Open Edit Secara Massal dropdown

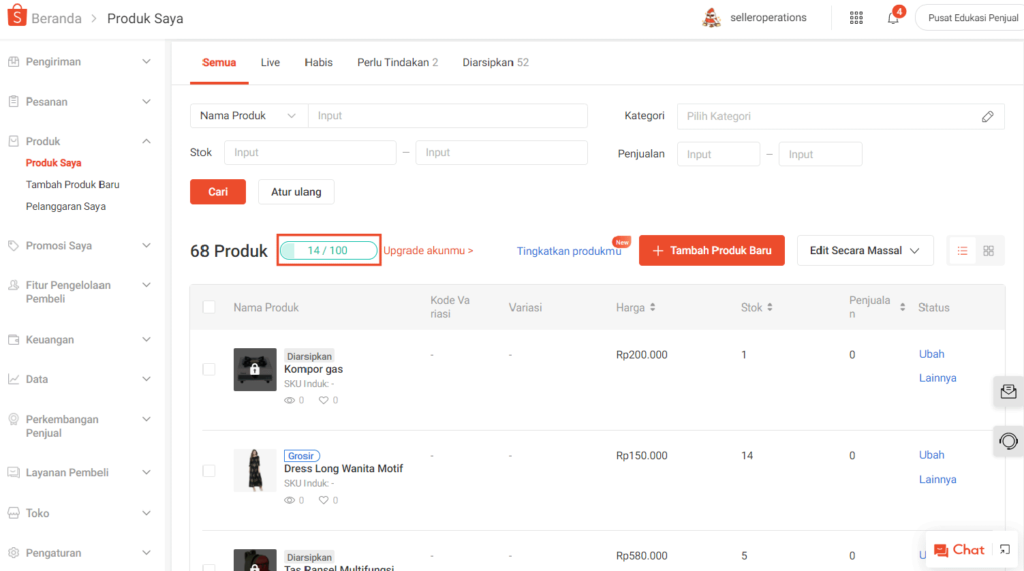865,251
